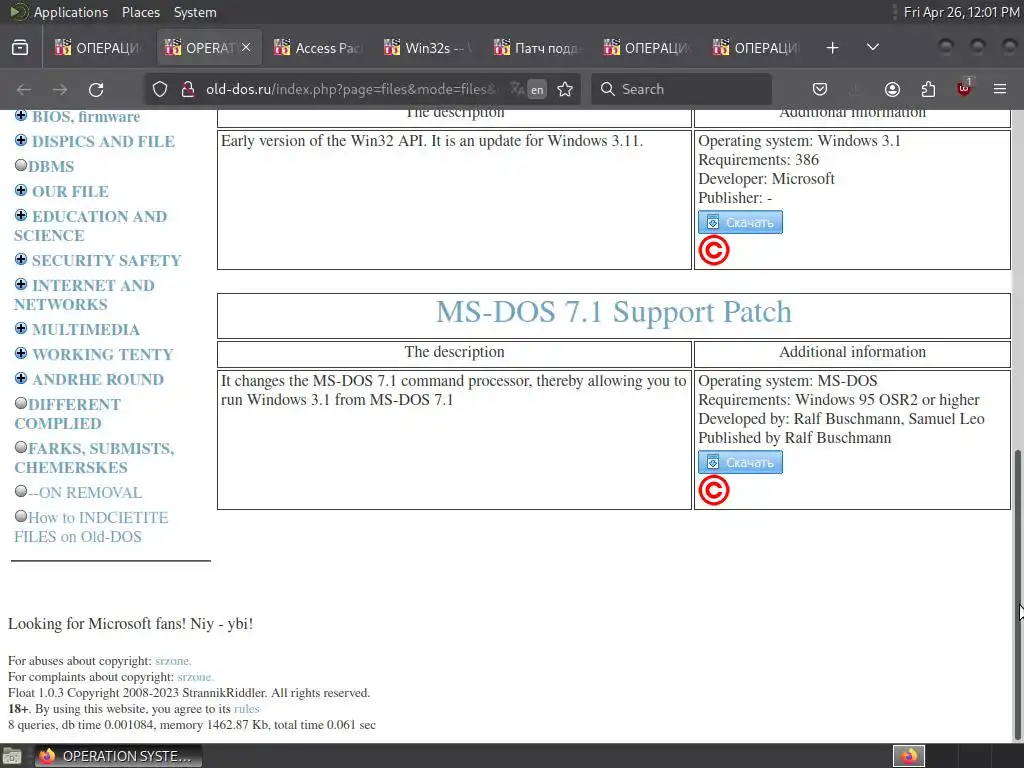This screenshot has height=768, width=1024.
Task: Click the copyright icon under MS-DOS patch
Action: coord(714,490)
